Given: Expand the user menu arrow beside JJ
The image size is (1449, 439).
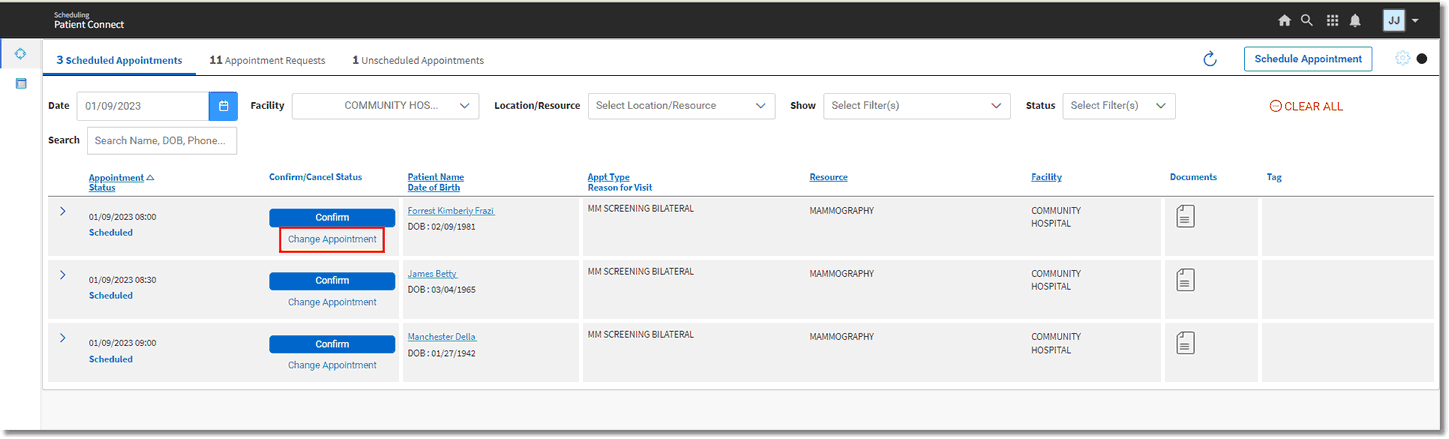Looking at the screenshot, I should 1416,21.
